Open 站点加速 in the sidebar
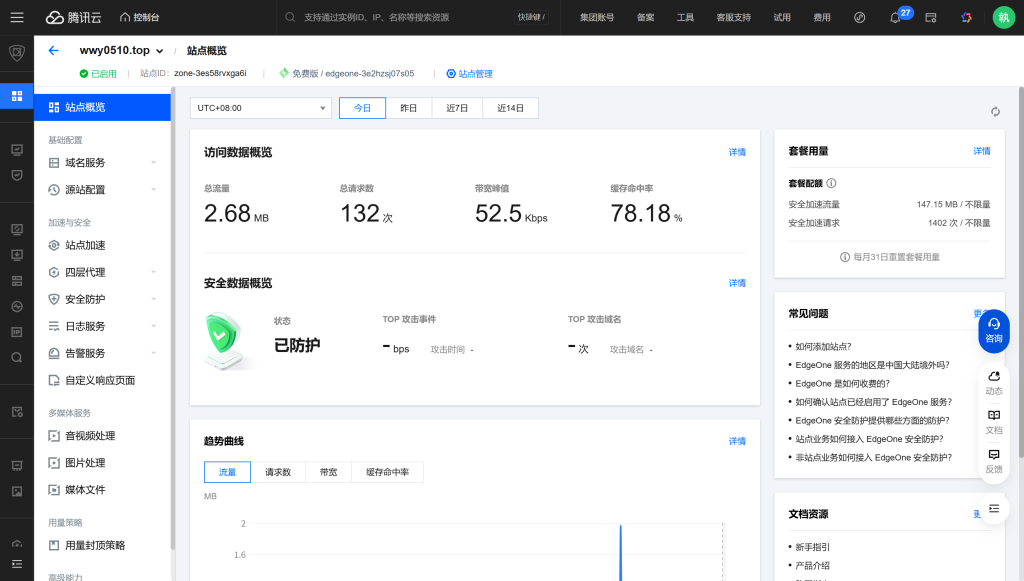The height and width of the screenshot is (581, 1024). coord(85,245)
